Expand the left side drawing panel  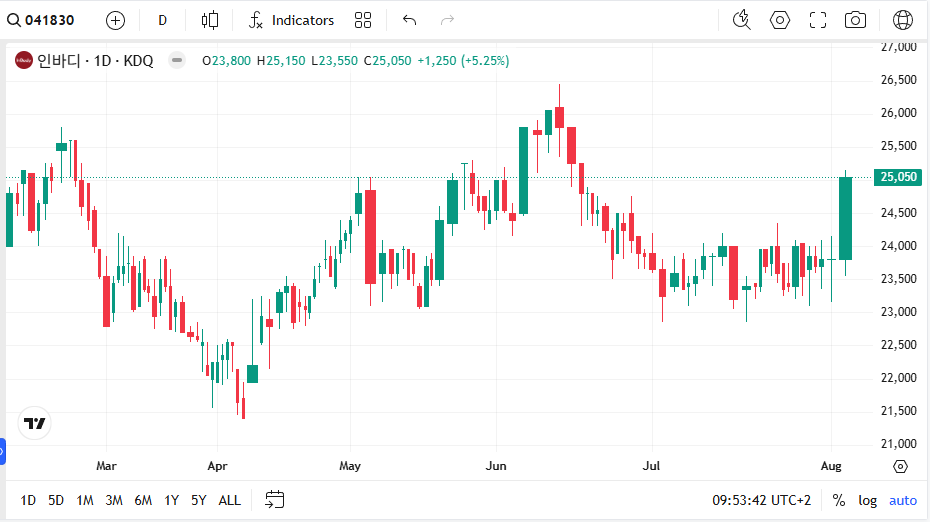tap(2, 451)
